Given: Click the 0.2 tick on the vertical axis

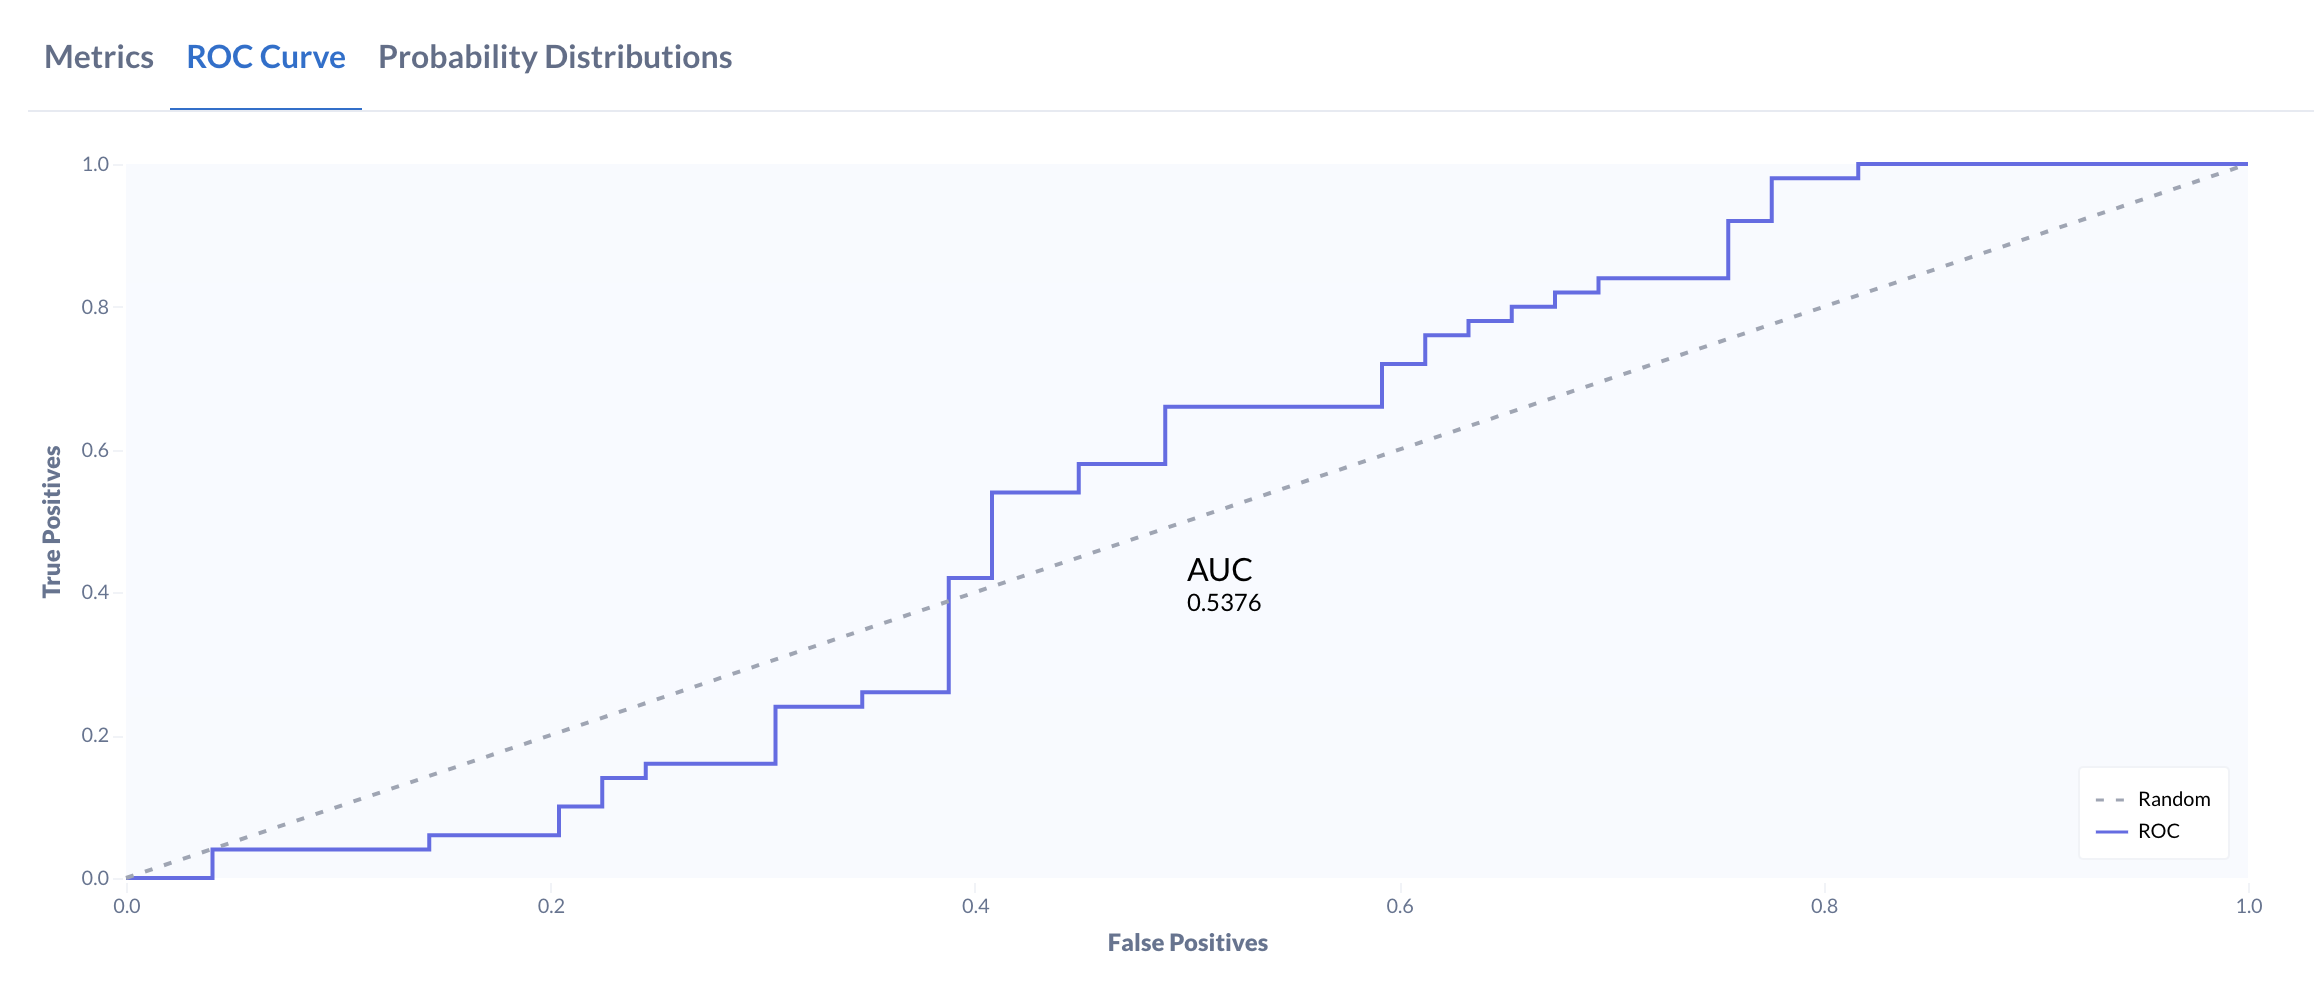Looking at the screenshot, I should (x=95, y=736).
